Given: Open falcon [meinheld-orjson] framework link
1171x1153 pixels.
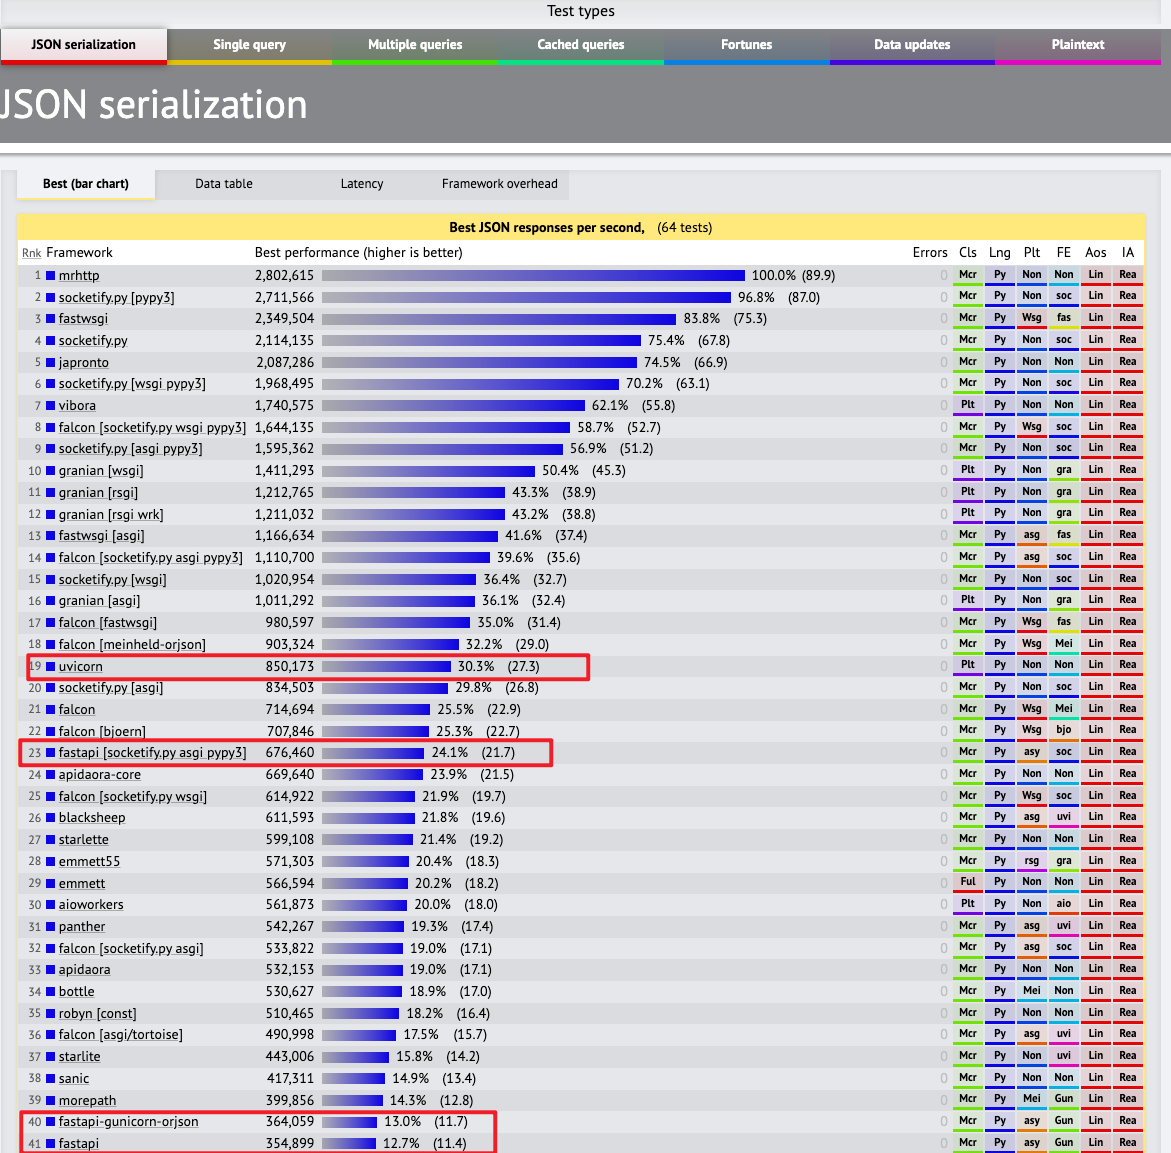Looking at the screenshot, I should coord(132,644).
